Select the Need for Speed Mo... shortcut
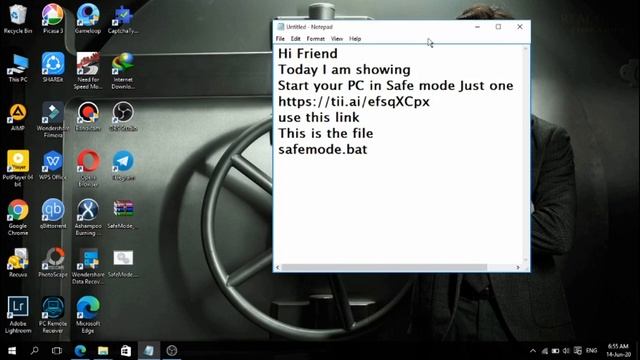The image size is (640, 360). click(88, 71)
